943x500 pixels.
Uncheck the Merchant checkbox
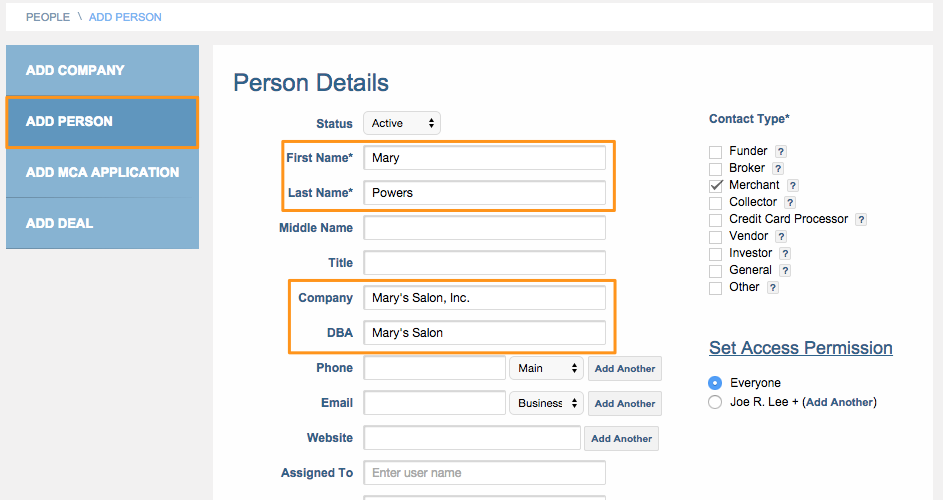coord(715,186)
